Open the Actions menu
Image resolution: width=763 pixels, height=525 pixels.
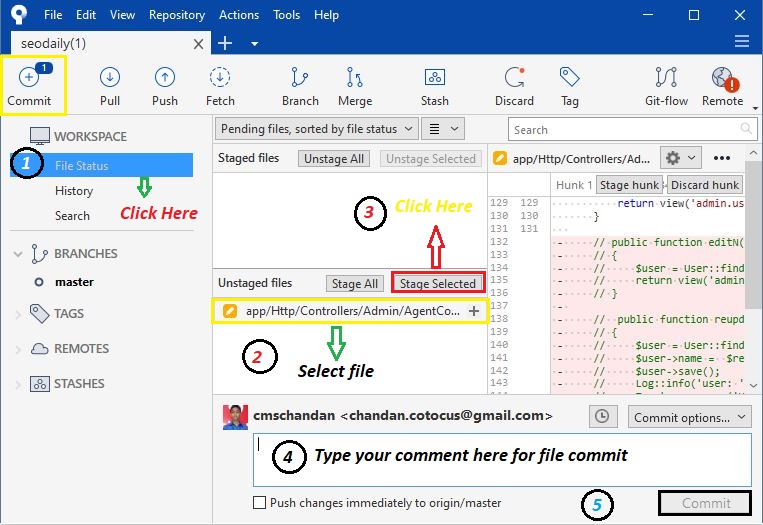point(238,15)
